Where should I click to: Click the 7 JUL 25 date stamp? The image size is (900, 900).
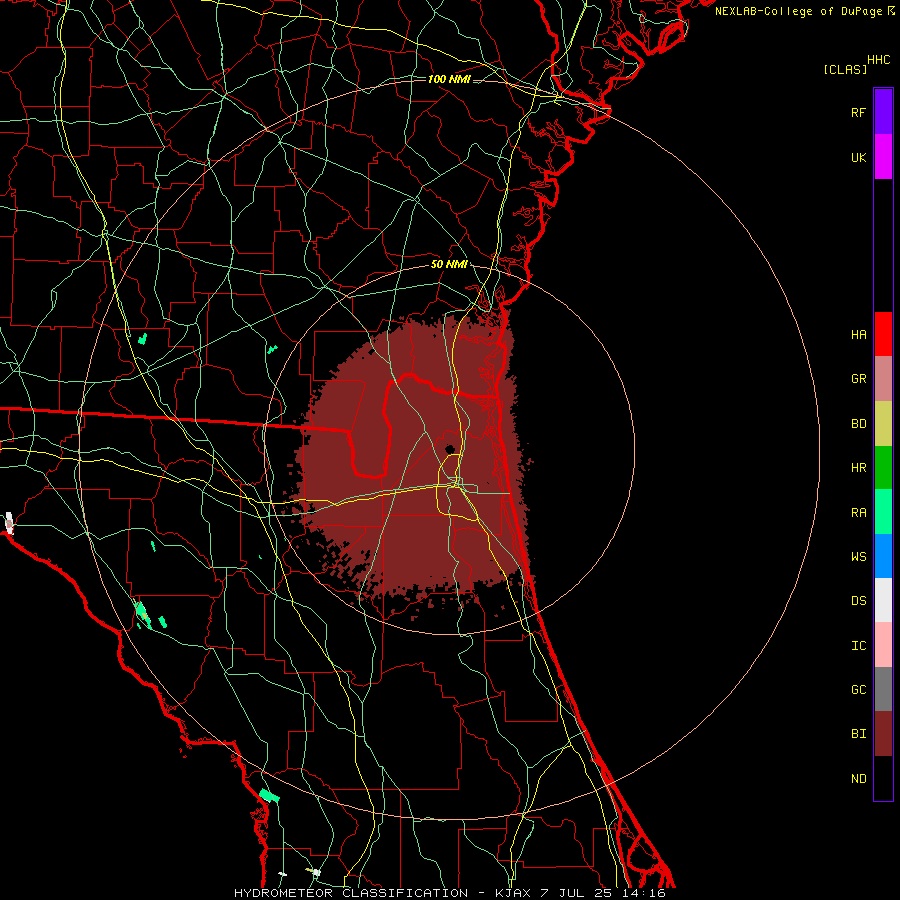tap(577, 893)
